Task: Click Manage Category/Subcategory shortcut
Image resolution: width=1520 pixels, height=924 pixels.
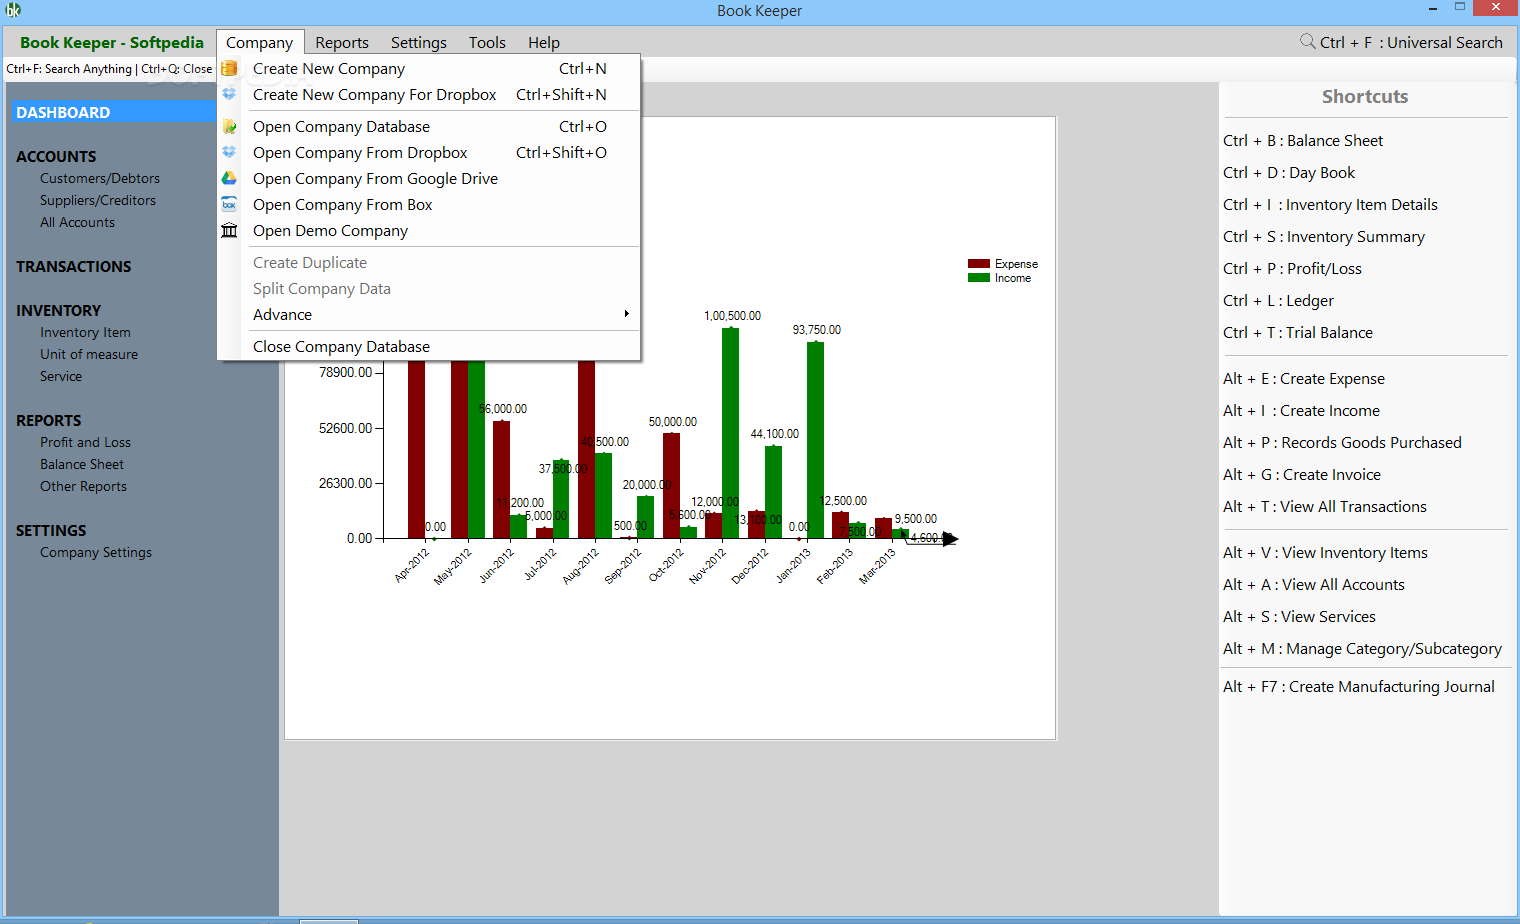Action: [x=1362, y=649]
